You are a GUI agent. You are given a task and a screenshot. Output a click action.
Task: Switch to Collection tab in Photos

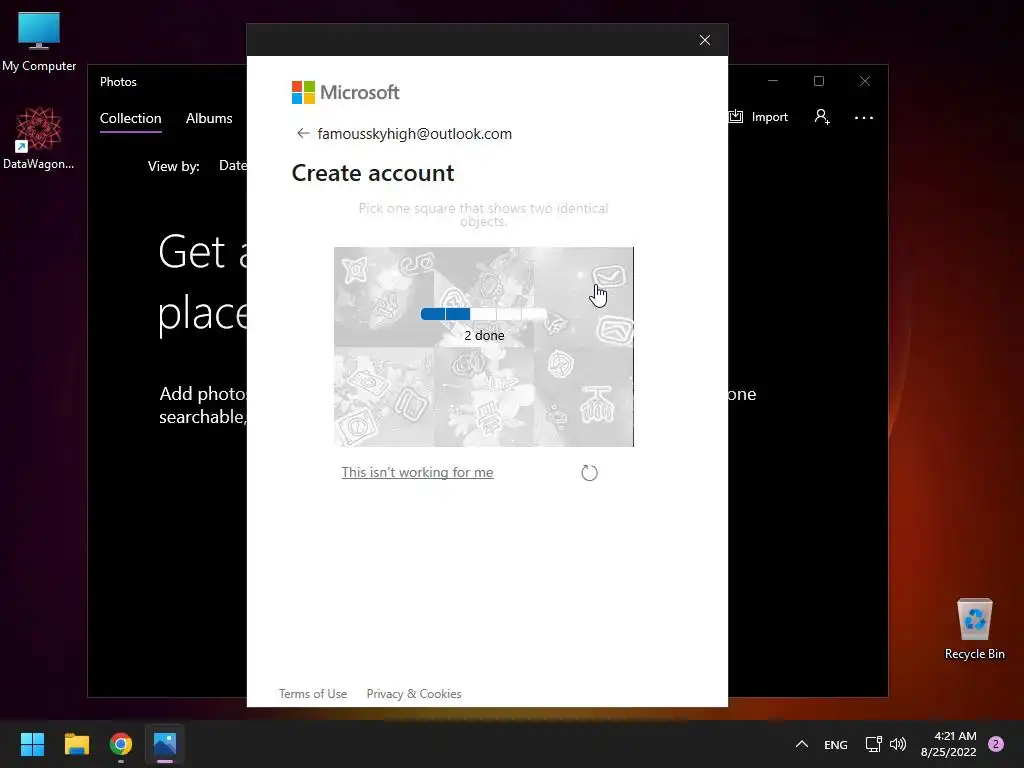[131, 118]
